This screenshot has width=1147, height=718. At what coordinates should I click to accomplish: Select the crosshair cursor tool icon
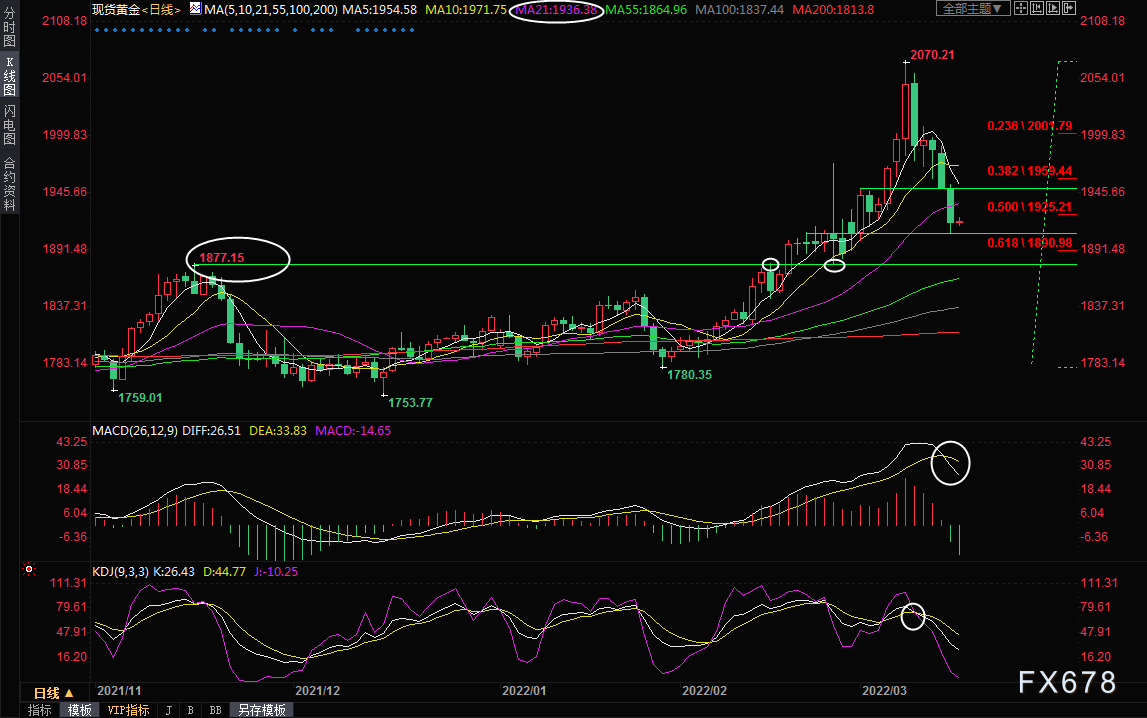coord(1020,9)
